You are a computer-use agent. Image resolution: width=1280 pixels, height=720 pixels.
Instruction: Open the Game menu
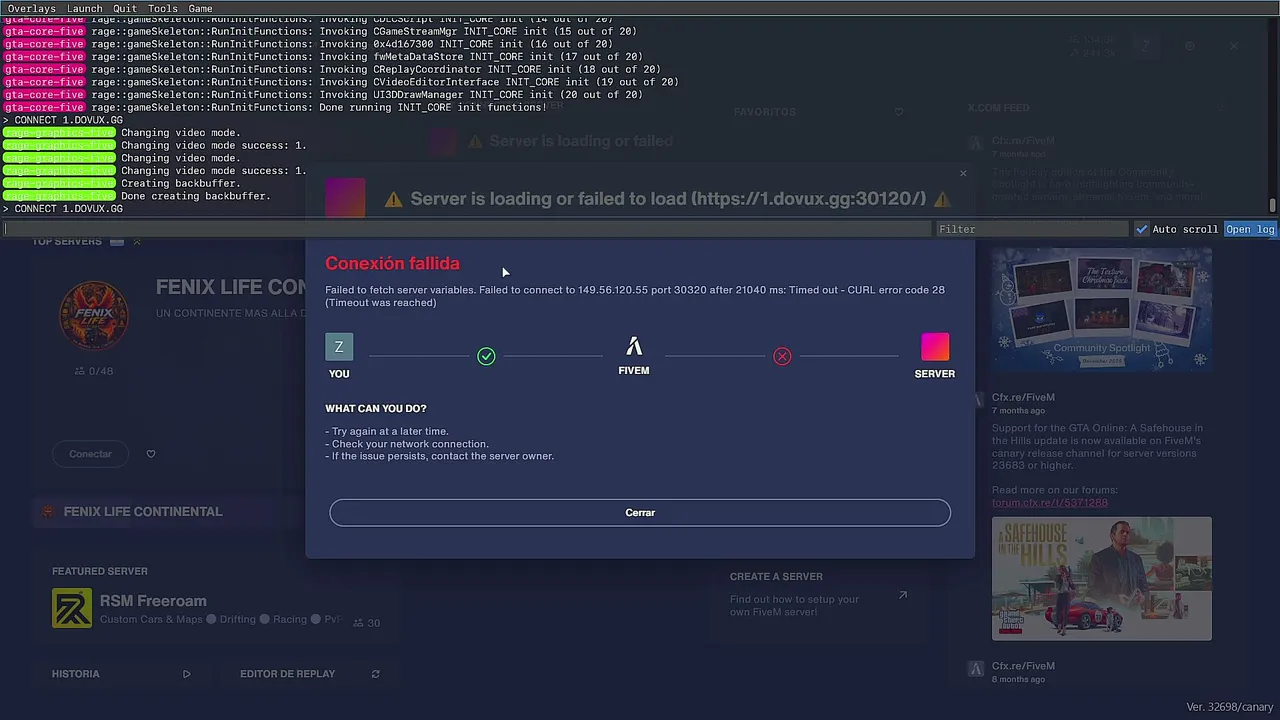(x=201, y=8)
